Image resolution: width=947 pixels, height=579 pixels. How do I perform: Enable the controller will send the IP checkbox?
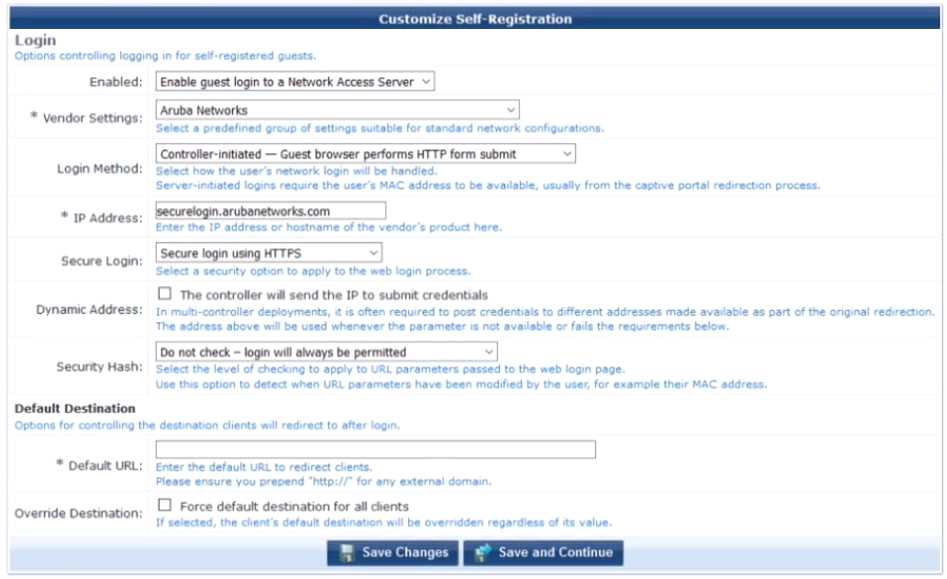point(165,295)
